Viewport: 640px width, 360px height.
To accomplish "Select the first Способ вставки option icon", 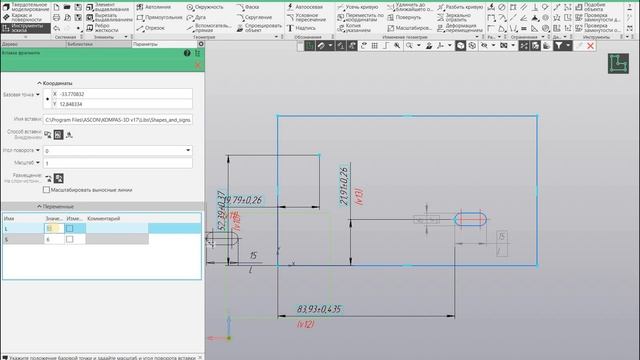I will pos(48,135).
